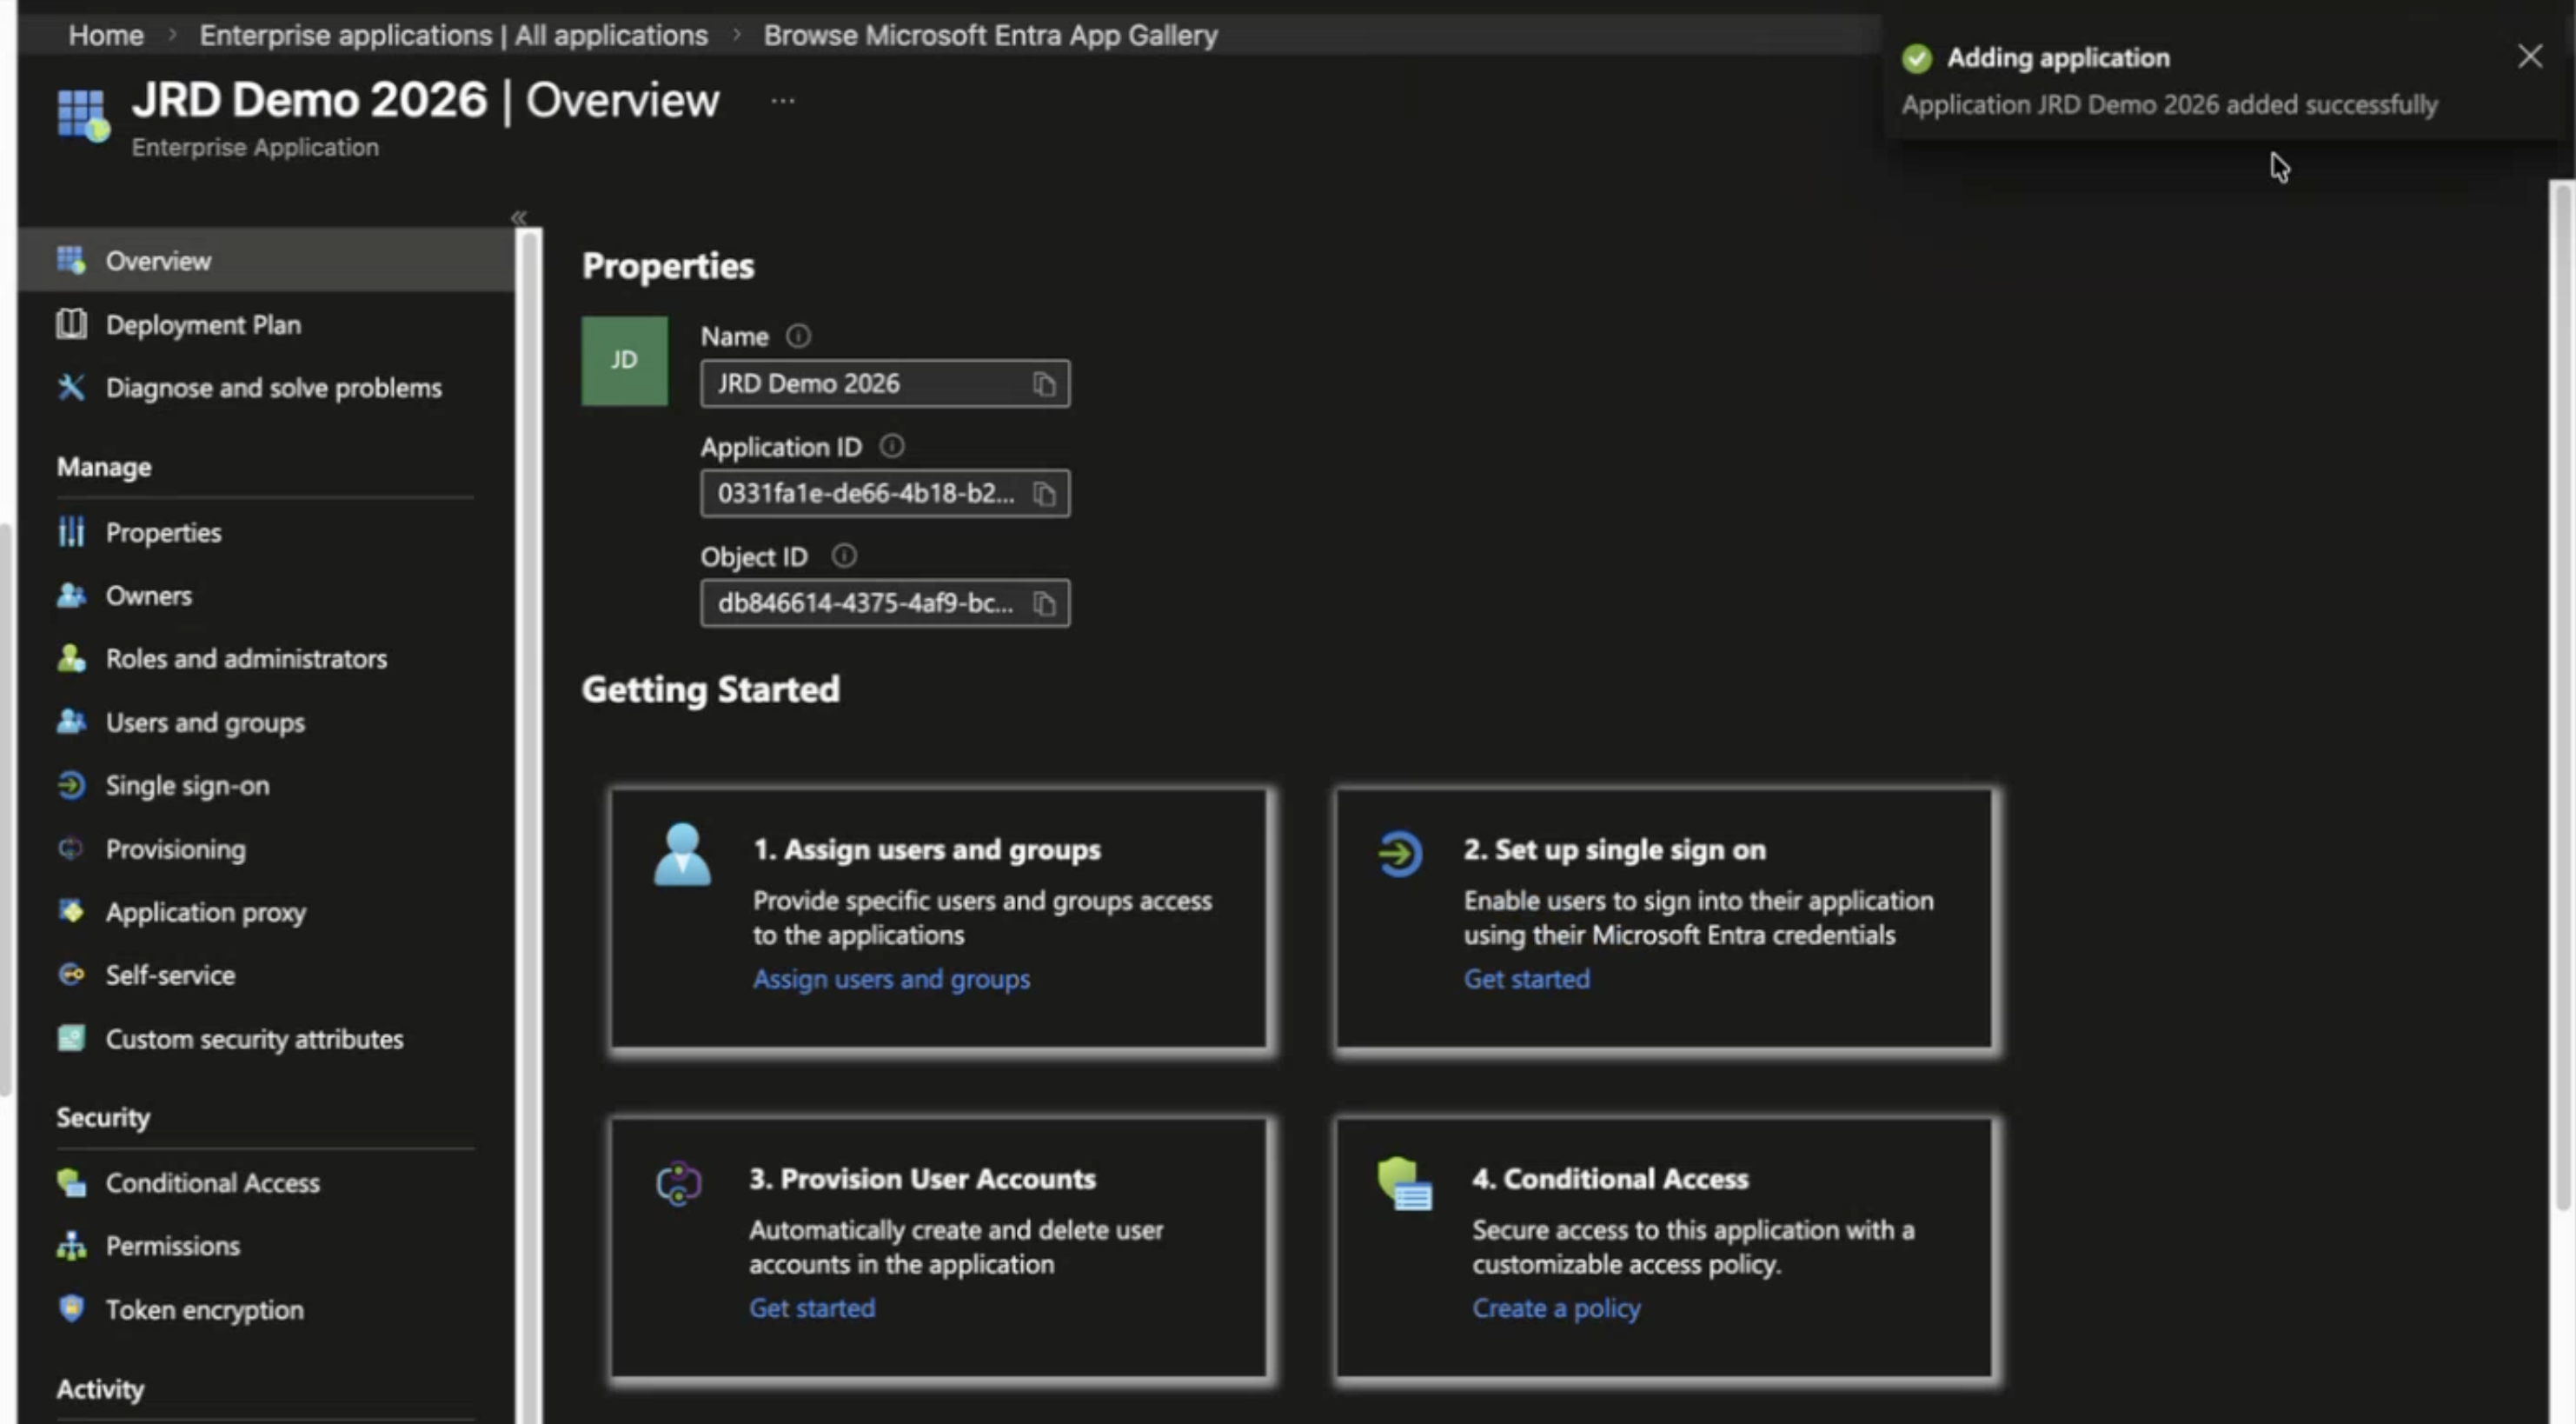Click the Create a policy link

click(1556, 1309)
